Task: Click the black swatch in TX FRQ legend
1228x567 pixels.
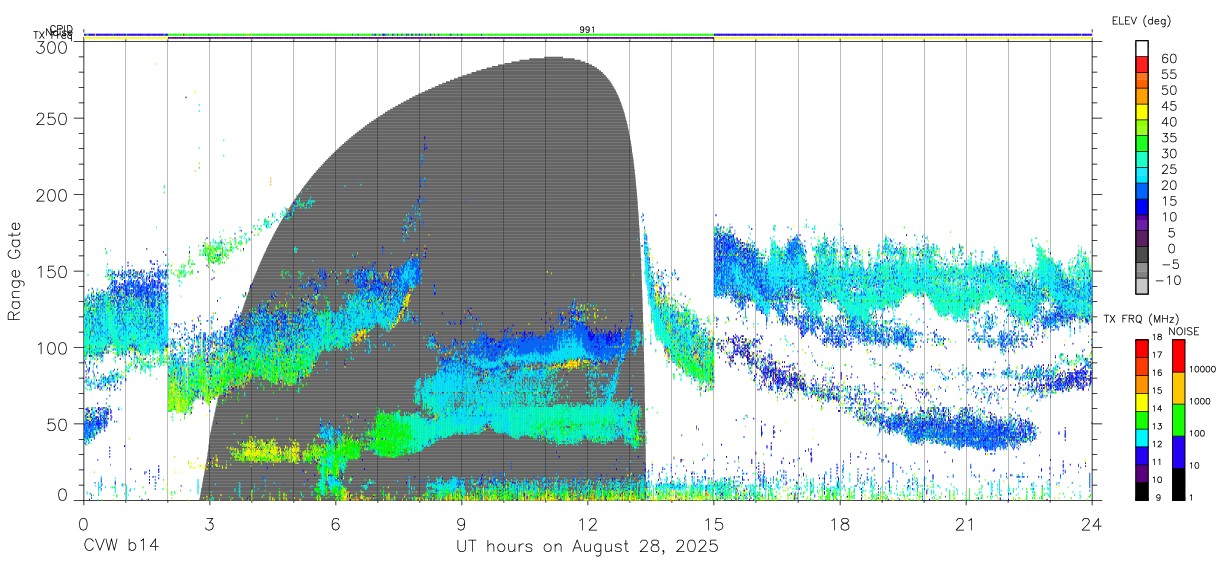Action: pyautogui.click(x=1142, y=492)
